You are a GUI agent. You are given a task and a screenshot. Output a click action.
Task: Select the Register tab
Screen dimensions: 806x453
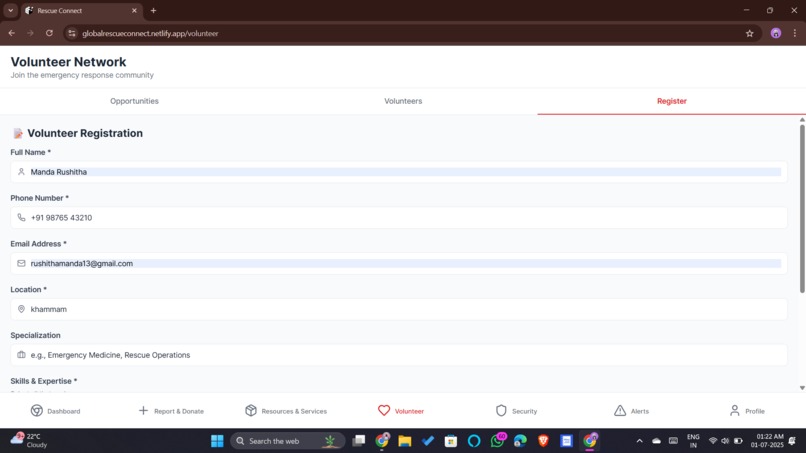(x=671, y=101)
